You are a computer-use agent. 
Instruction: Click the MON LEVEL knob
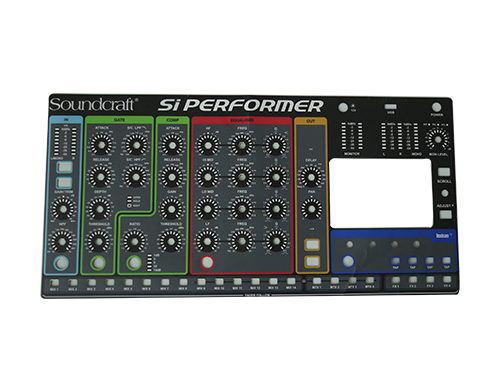click(438, 140)
